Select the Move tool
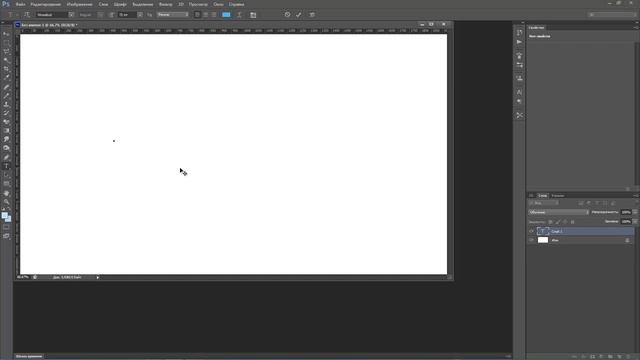This screenshot has width=640, height=360. (6, 34)
